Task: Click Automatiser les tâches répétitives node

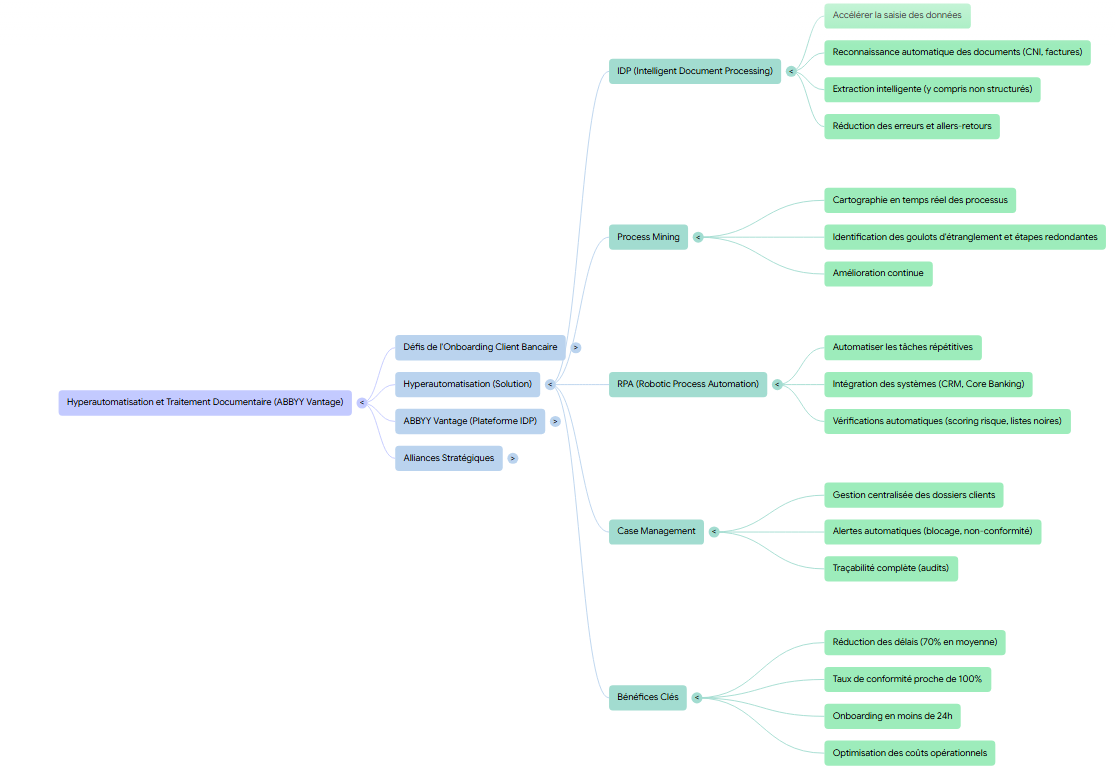Action: point(902,347)
